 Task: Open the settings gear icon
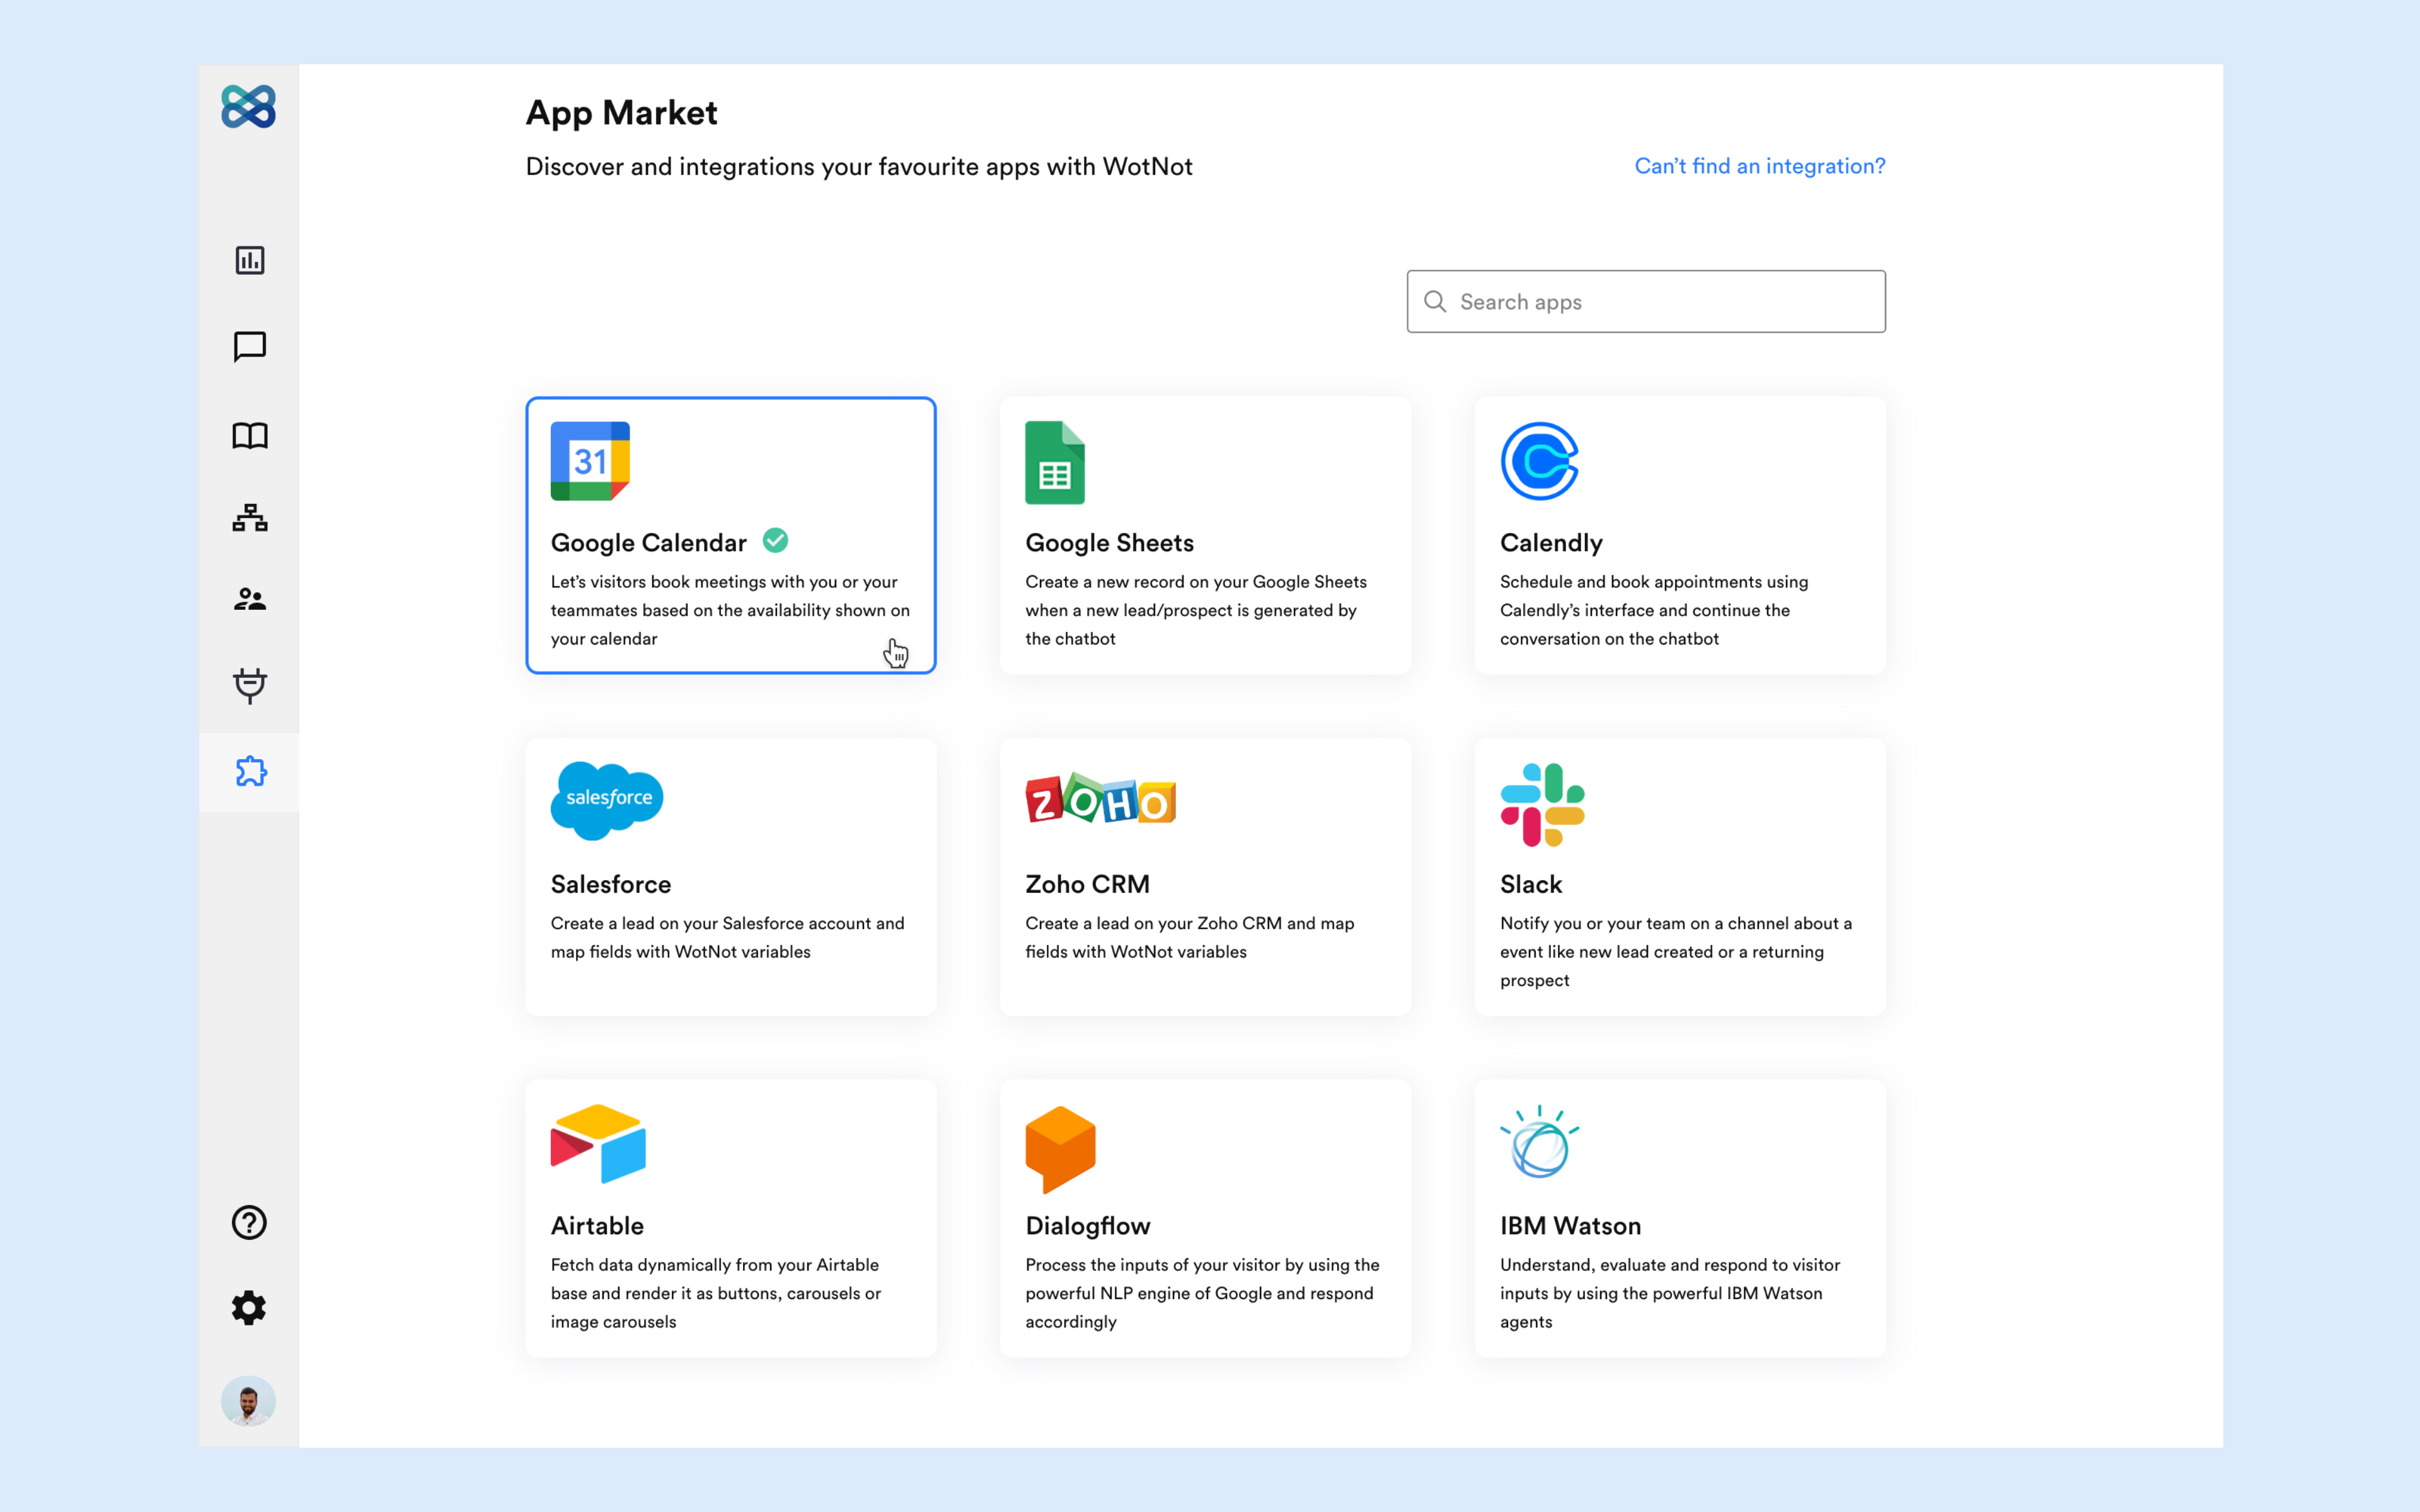249,1307
